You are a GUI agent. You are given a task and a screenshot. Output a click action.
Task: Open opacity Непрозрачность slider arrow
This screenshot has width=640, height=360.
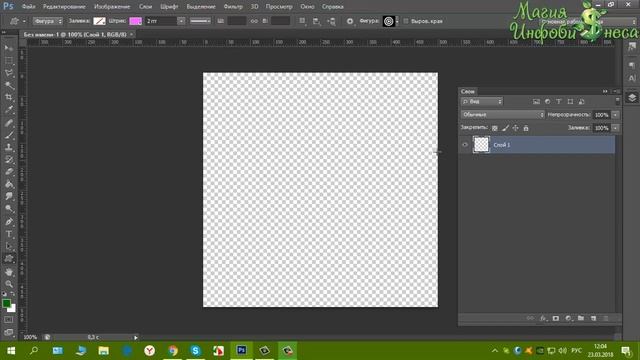pyautogui.click(x=616, y=115)
